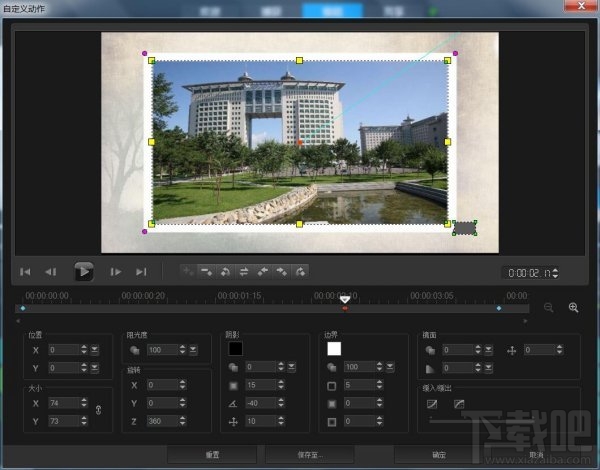The image size is (600, 470).
Task: Open the 边界 opacity dropdown
Action: (392, 367)
